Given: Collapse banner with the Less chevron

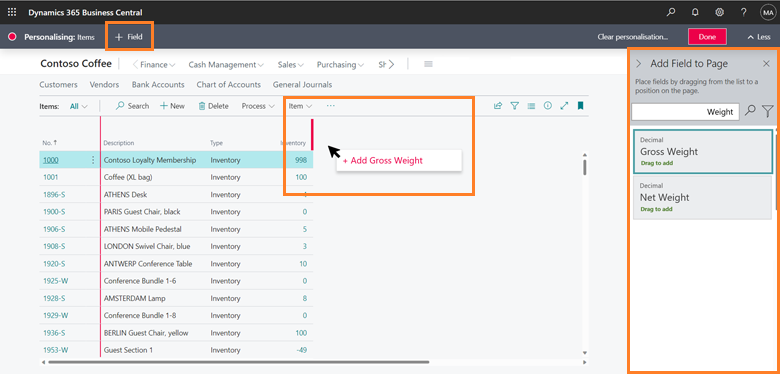Looking at the screenshot, I should point(759,37).
